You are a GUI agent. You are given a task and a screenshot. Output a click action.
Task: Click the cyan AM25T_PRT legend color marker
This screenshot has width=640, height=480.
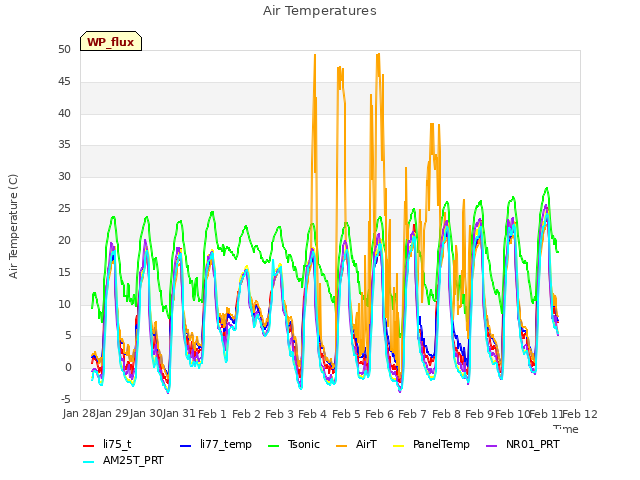pos(89,462)
